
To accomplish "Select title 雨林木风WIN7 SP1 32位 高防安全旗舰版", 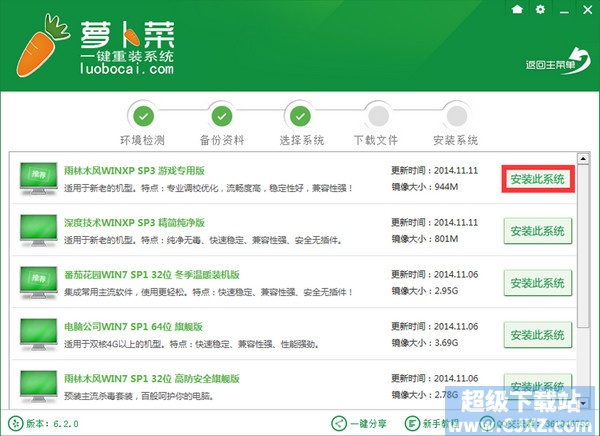I will [x=152, y=379].
